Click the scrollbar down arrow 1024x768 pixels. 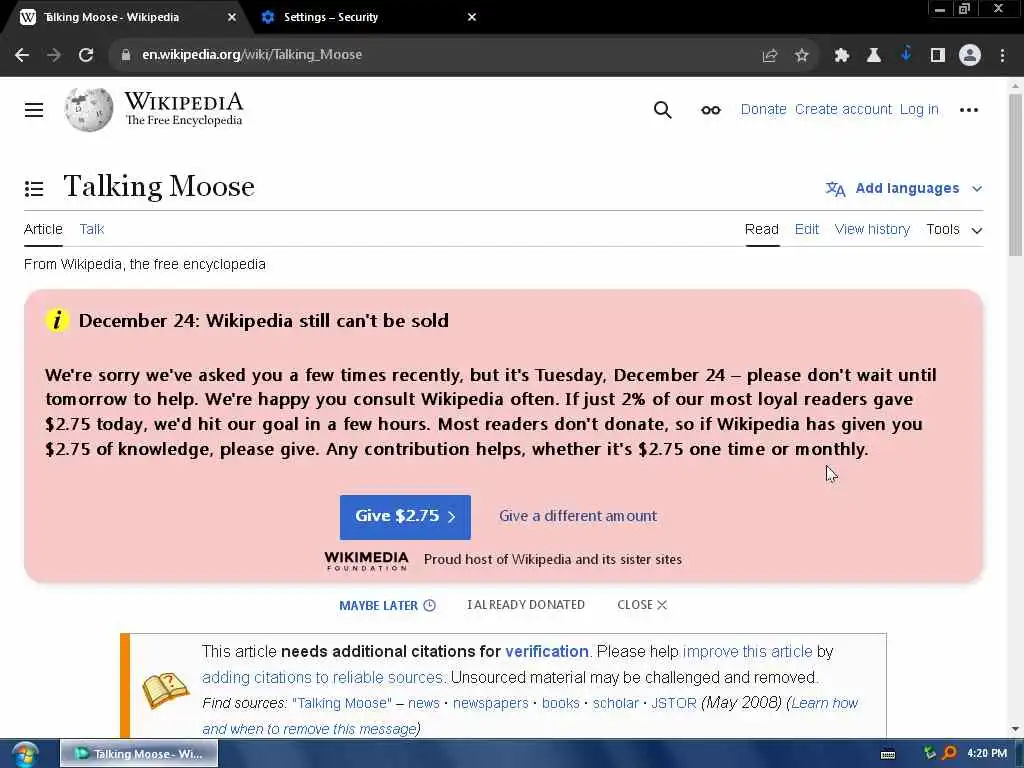(x=1016, y=729)
